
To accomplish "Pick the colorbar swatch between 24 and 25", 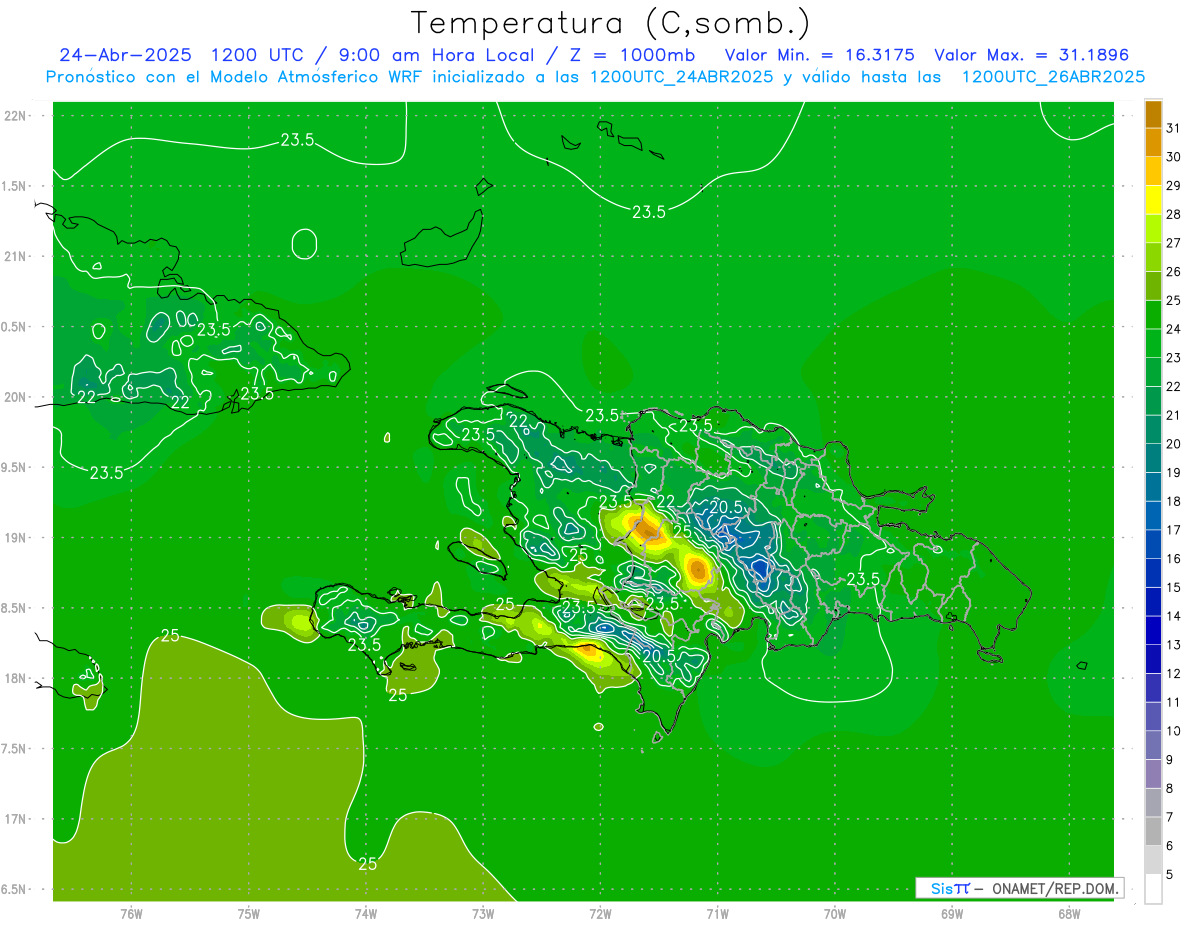I will click(1153, 314).
